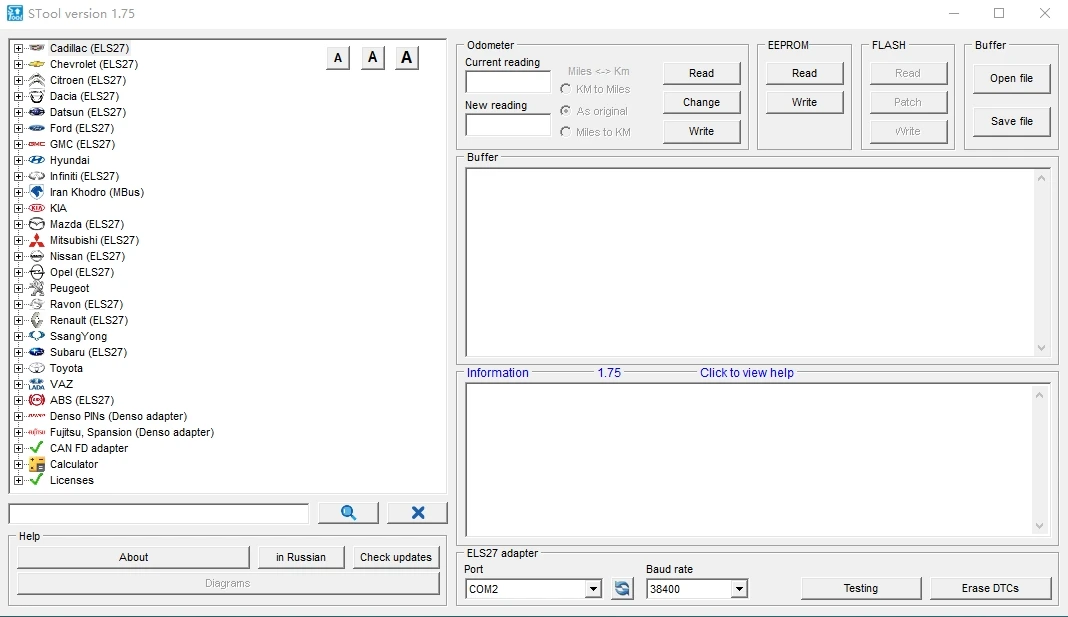
Task: Select the As original radio option
Action: [565, 110]
